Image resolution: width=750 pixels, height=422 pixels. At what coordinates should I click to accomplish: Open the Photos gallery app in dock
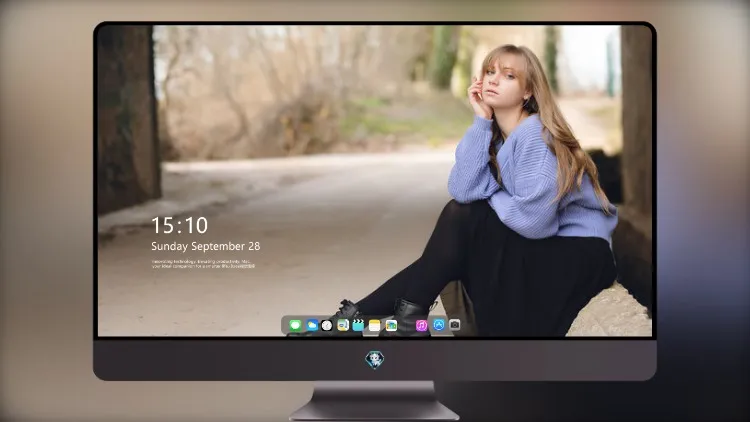click(391, 325)
